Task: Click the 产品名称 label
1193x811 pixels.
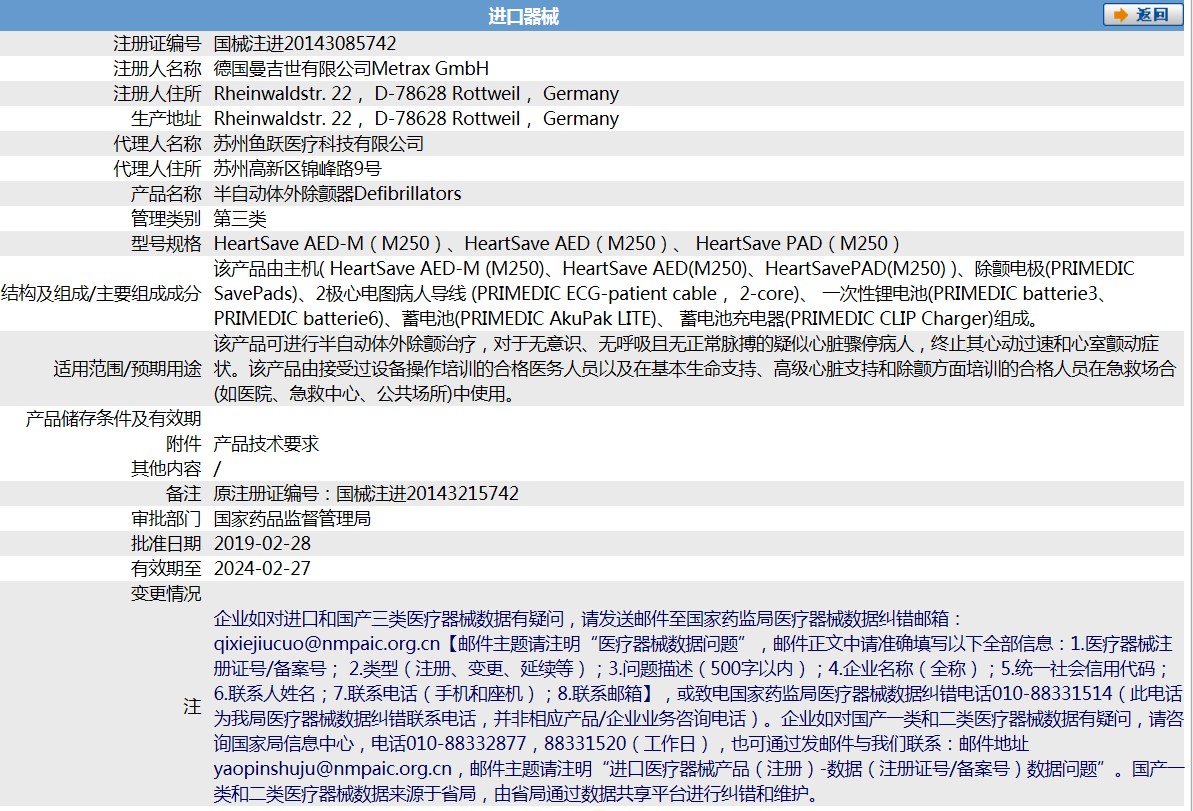Action: (x=166, y=194)
